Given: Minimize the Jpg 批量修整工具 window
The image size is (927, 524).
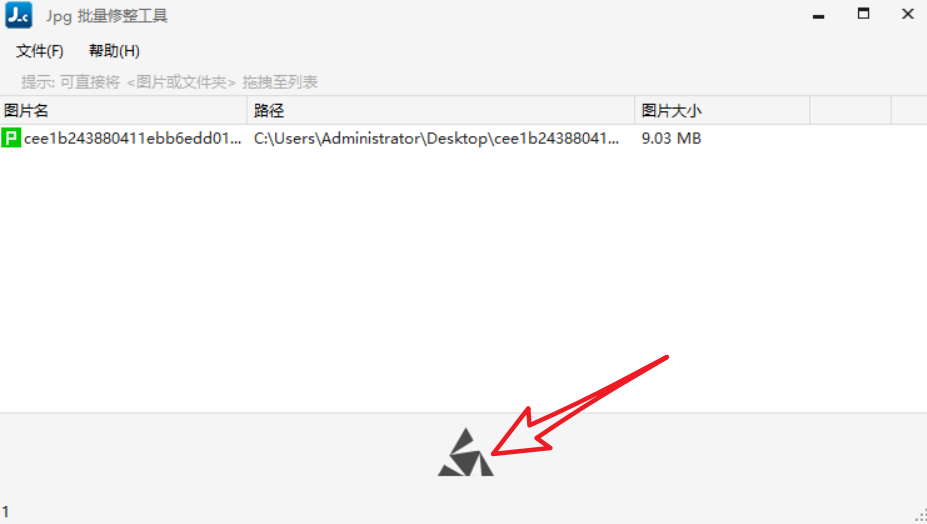Looking at the screenshot, I should 818,15.
